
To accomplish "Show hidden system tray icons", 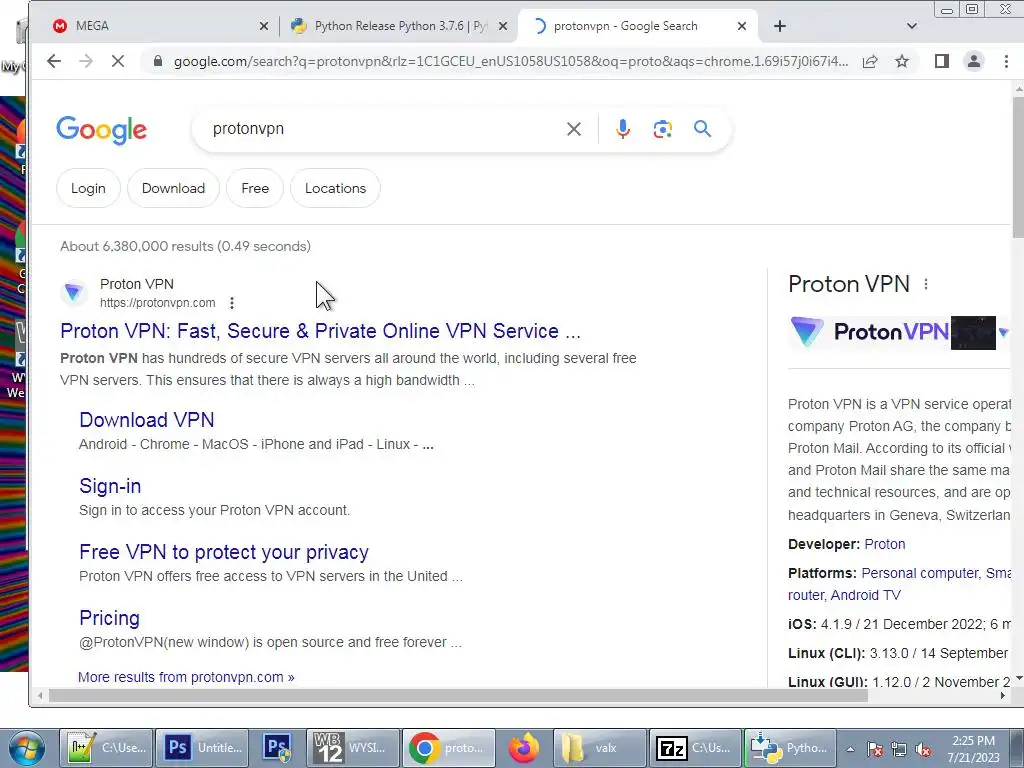I will [850, 749].
